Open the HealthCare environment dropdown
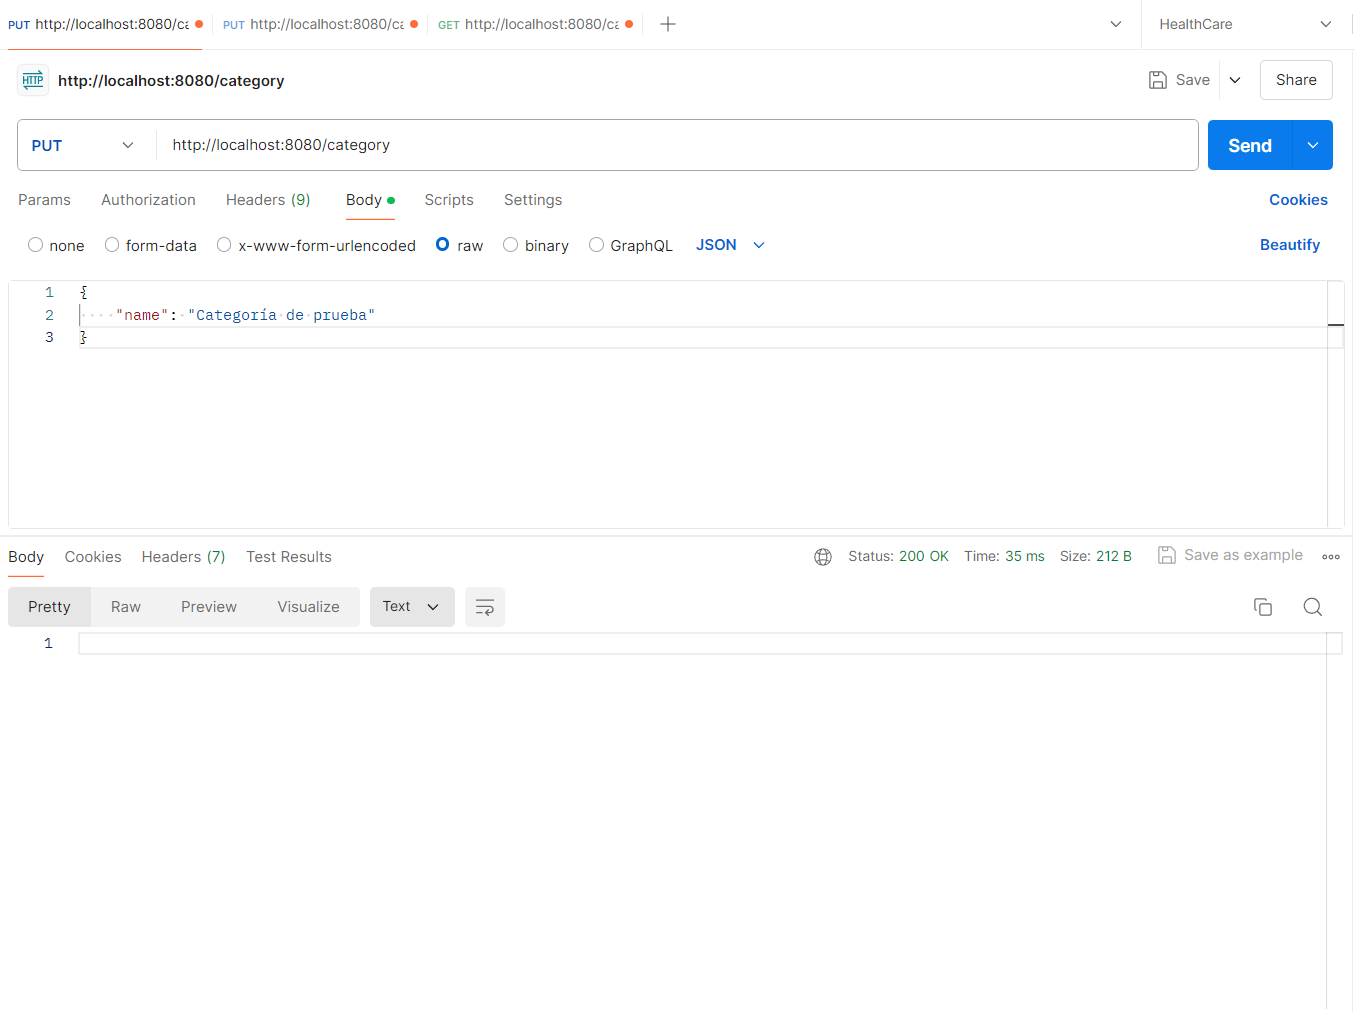Screen dimensions: 1355x1012 [x=1245, y=24]
